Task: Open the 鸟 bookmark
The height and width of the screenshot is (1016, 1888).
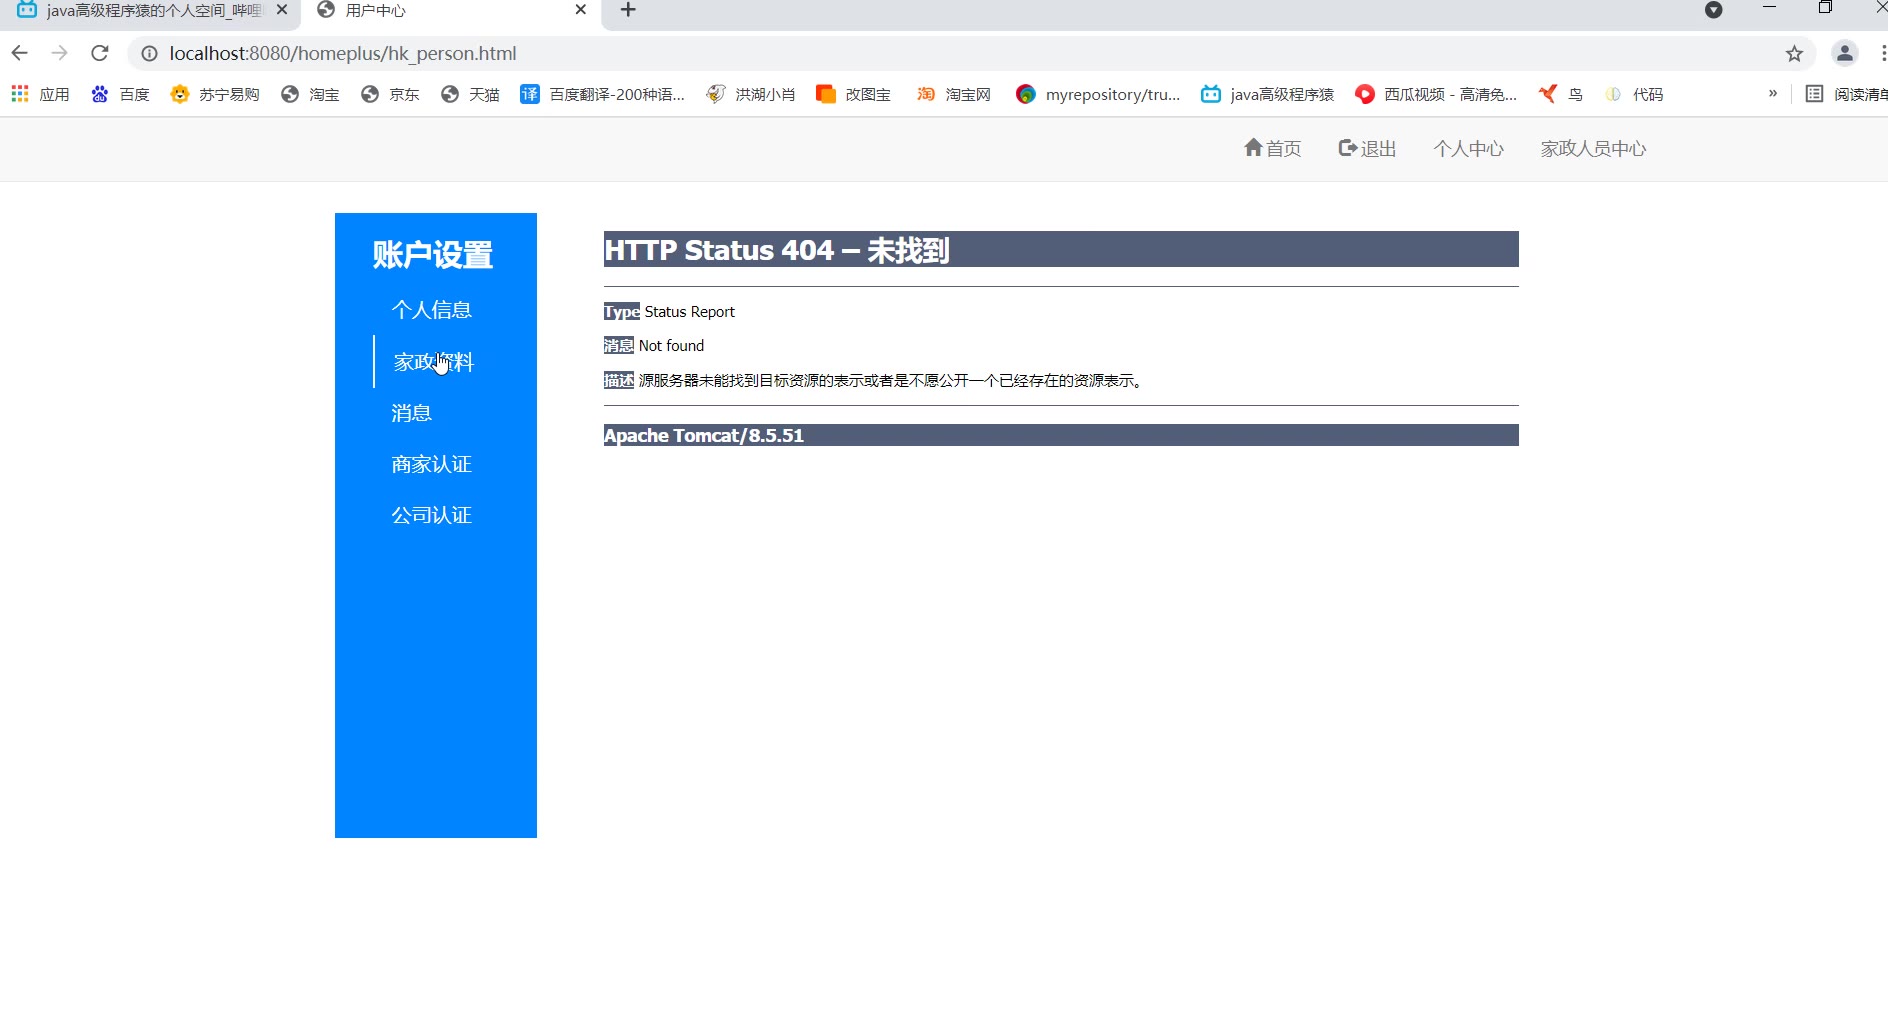Action: point(1561,94)
